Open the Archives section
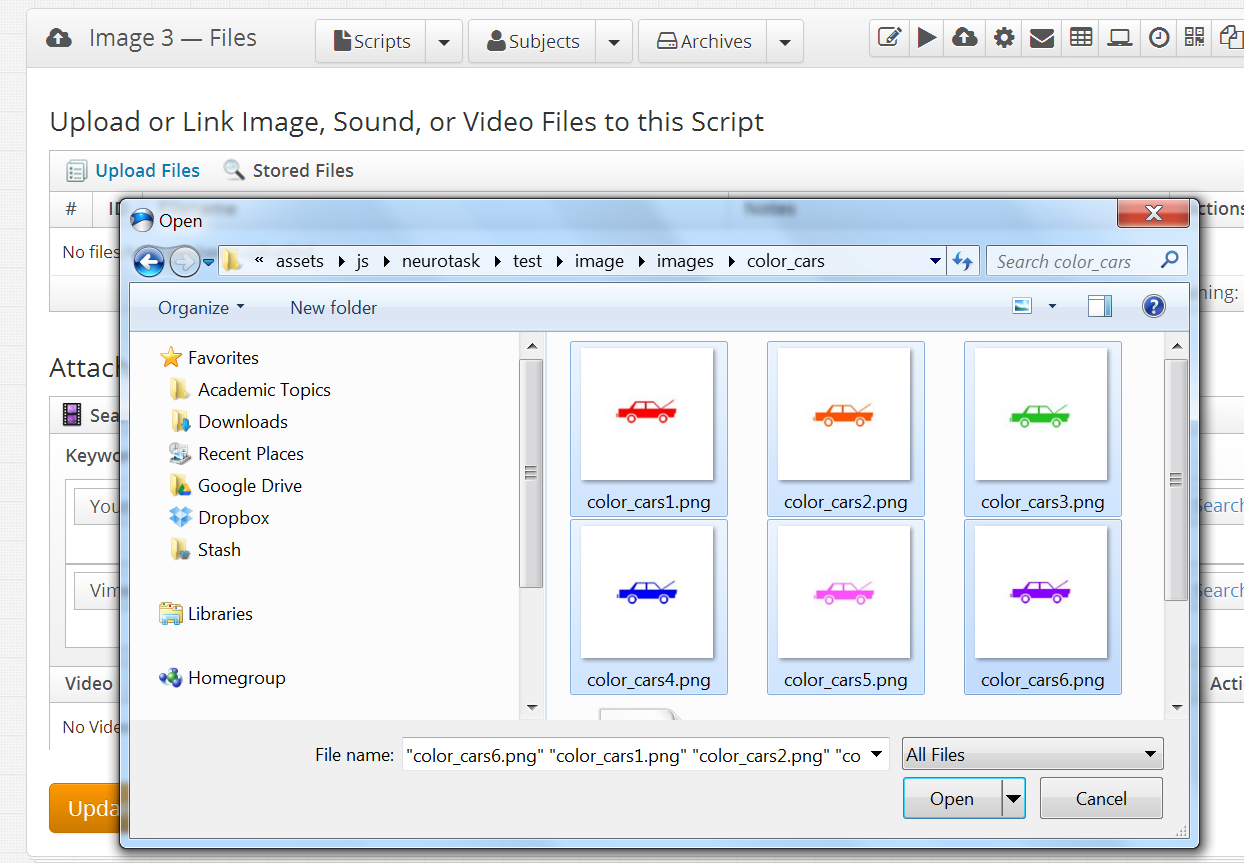 pos(702,41)
